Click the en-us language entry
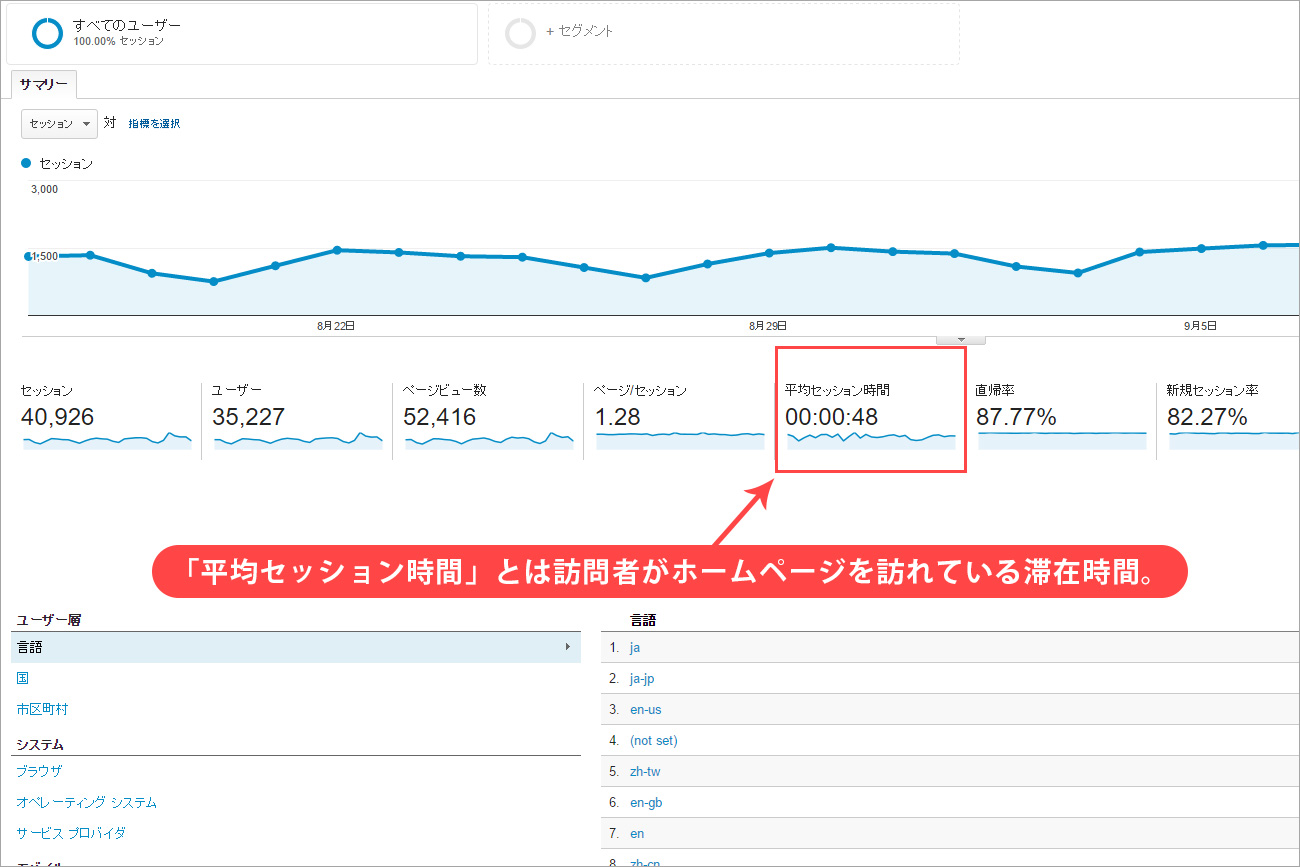This screenshot has height=867, width=1300. coord(645,710)
